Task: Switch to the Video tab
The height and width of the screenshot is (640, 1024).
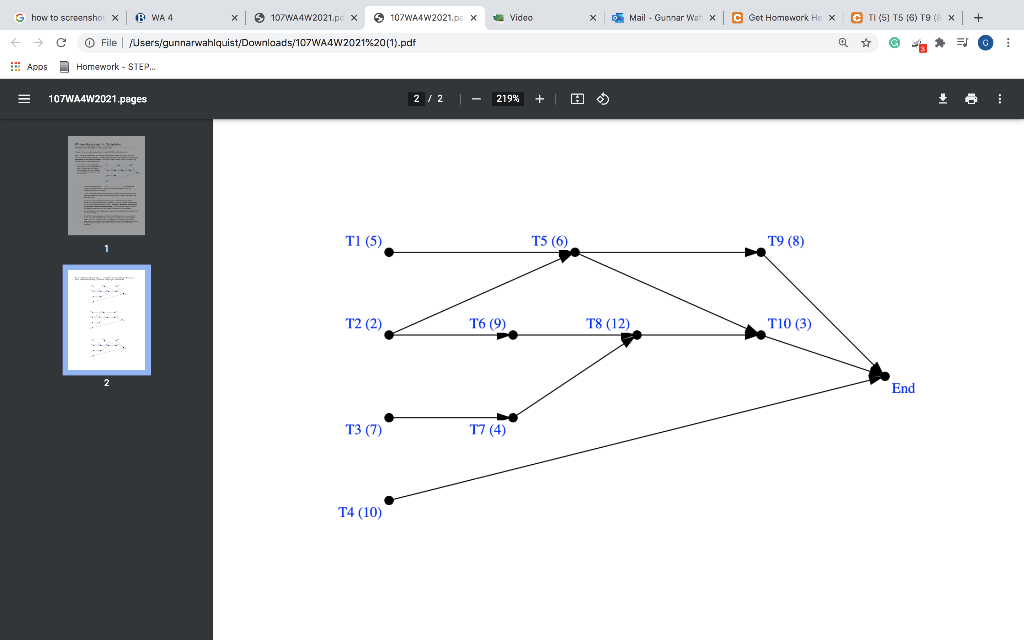Action: (x=545, y=18)
